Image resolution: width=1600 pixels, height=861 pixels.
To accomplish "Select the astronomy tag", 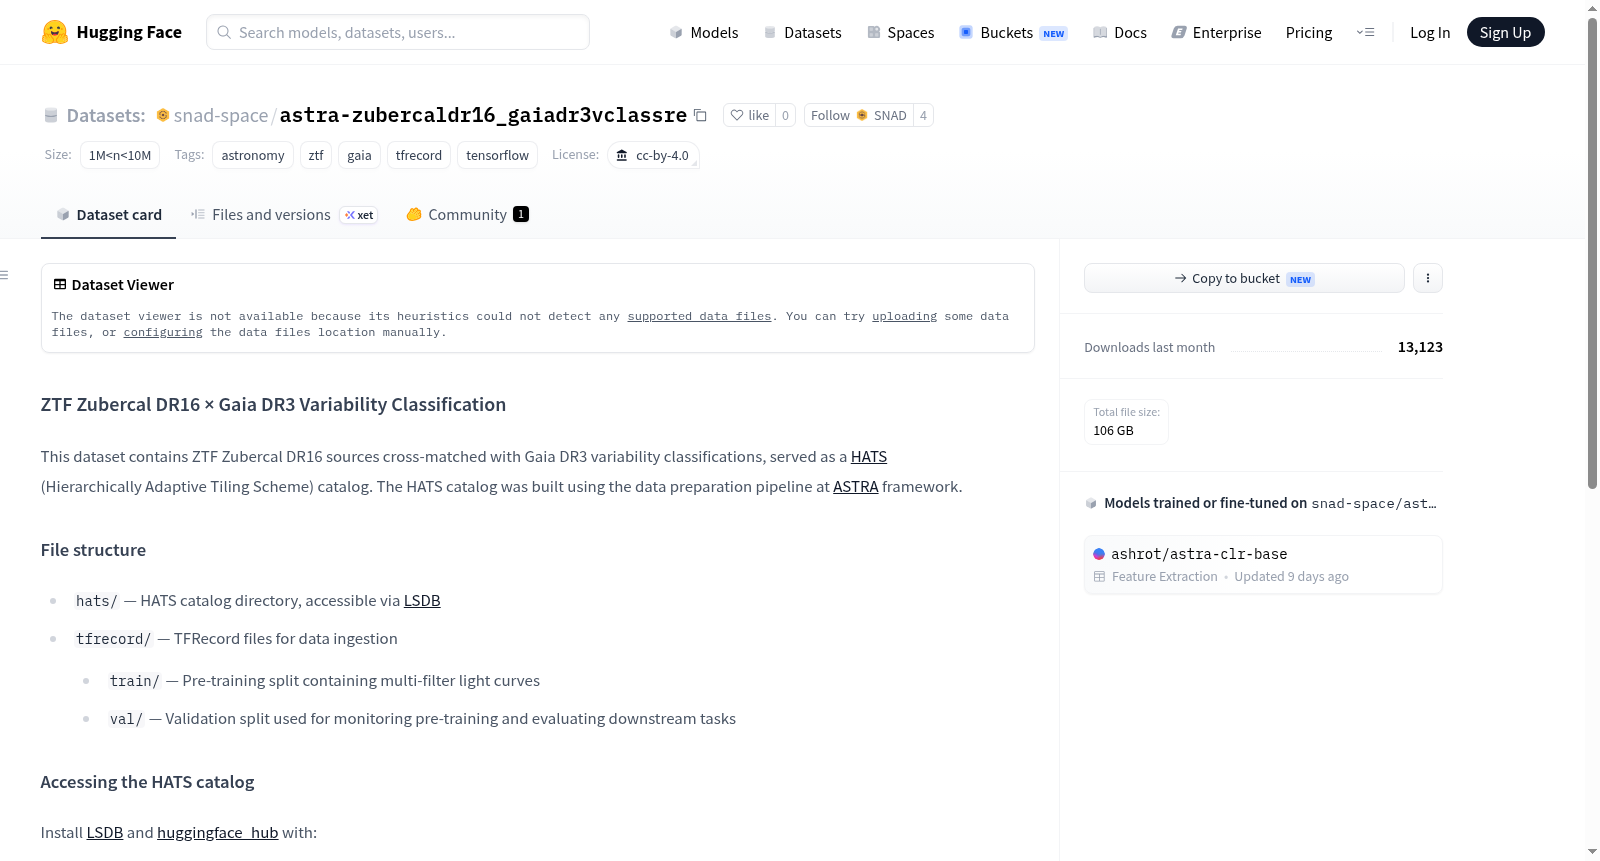I will tap(253, 155).
